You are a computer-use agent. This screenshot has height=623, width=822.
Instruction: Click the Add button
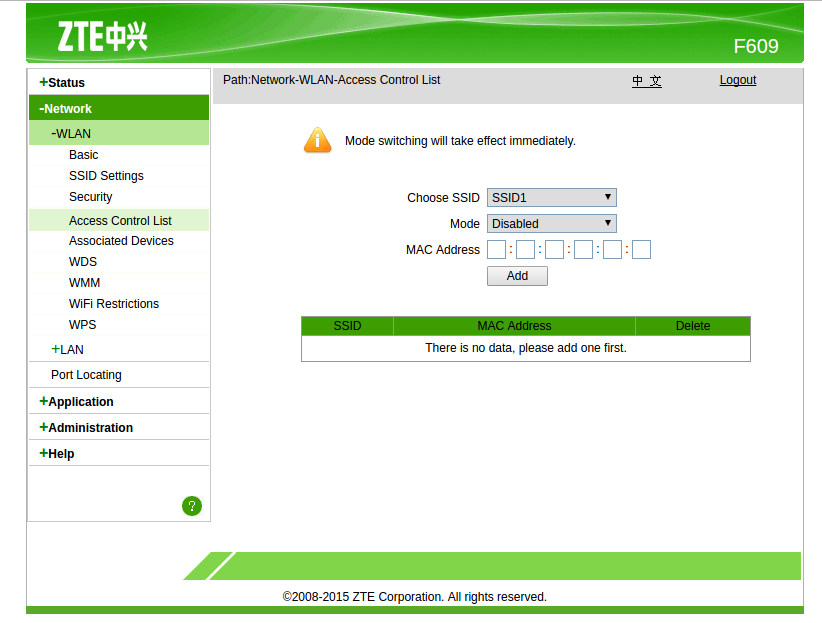click(517, 276)
